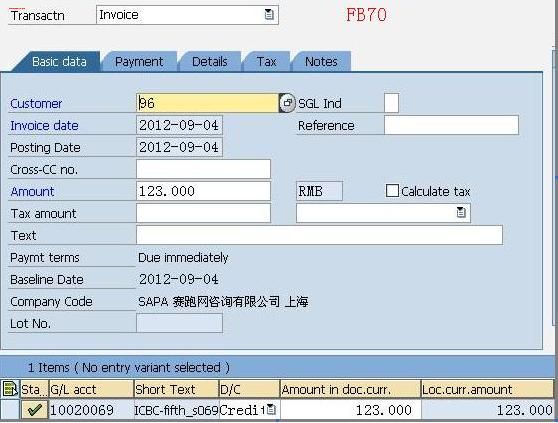Click into the Text description field
Image resolution: width=558 pixels, height=423 pixels.
319,235
